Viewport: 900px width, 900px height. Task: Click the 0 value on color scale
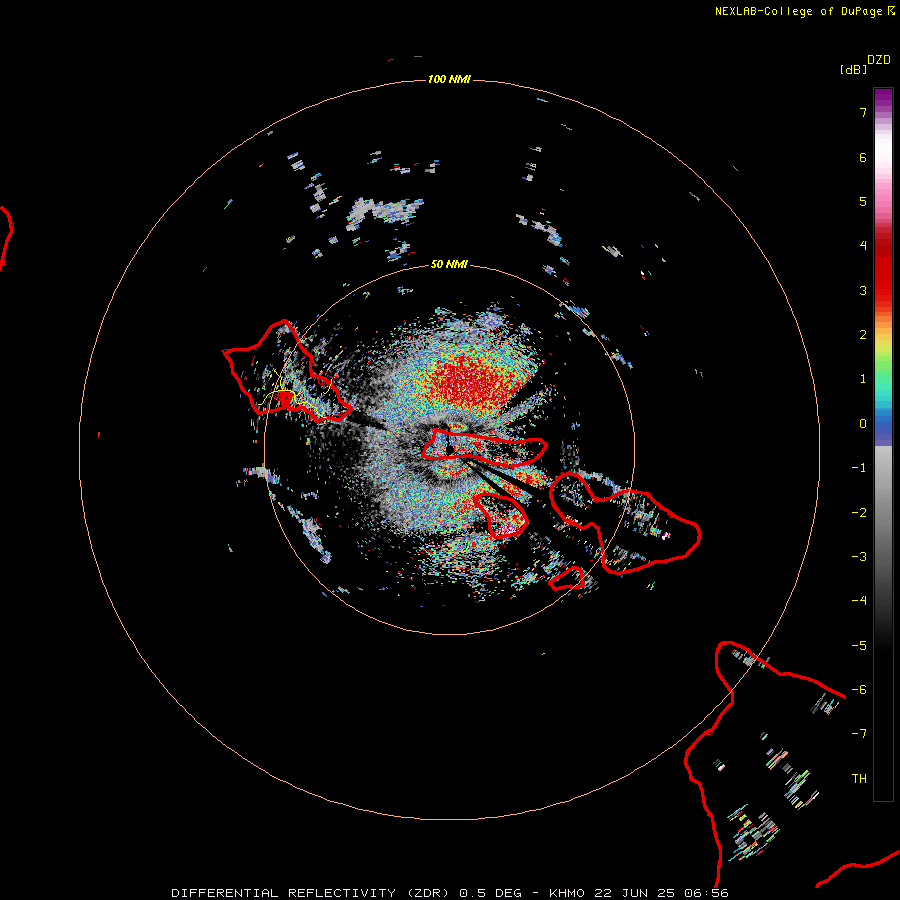pos(863,424)
